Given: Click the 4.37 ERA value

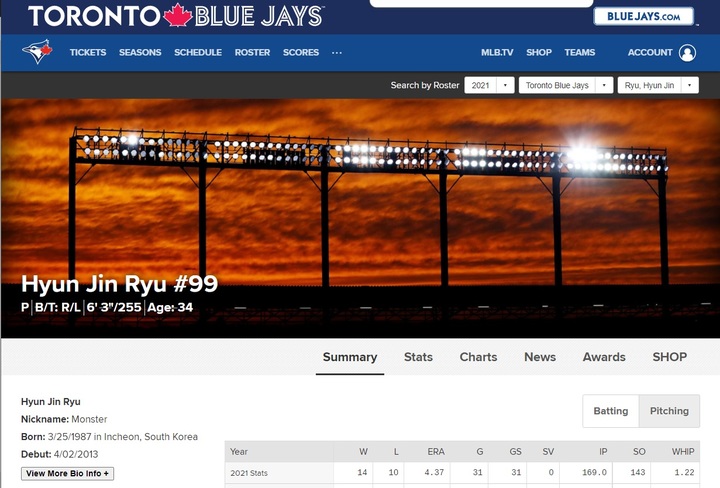Looking at the screenshot, I should point(434,472).
